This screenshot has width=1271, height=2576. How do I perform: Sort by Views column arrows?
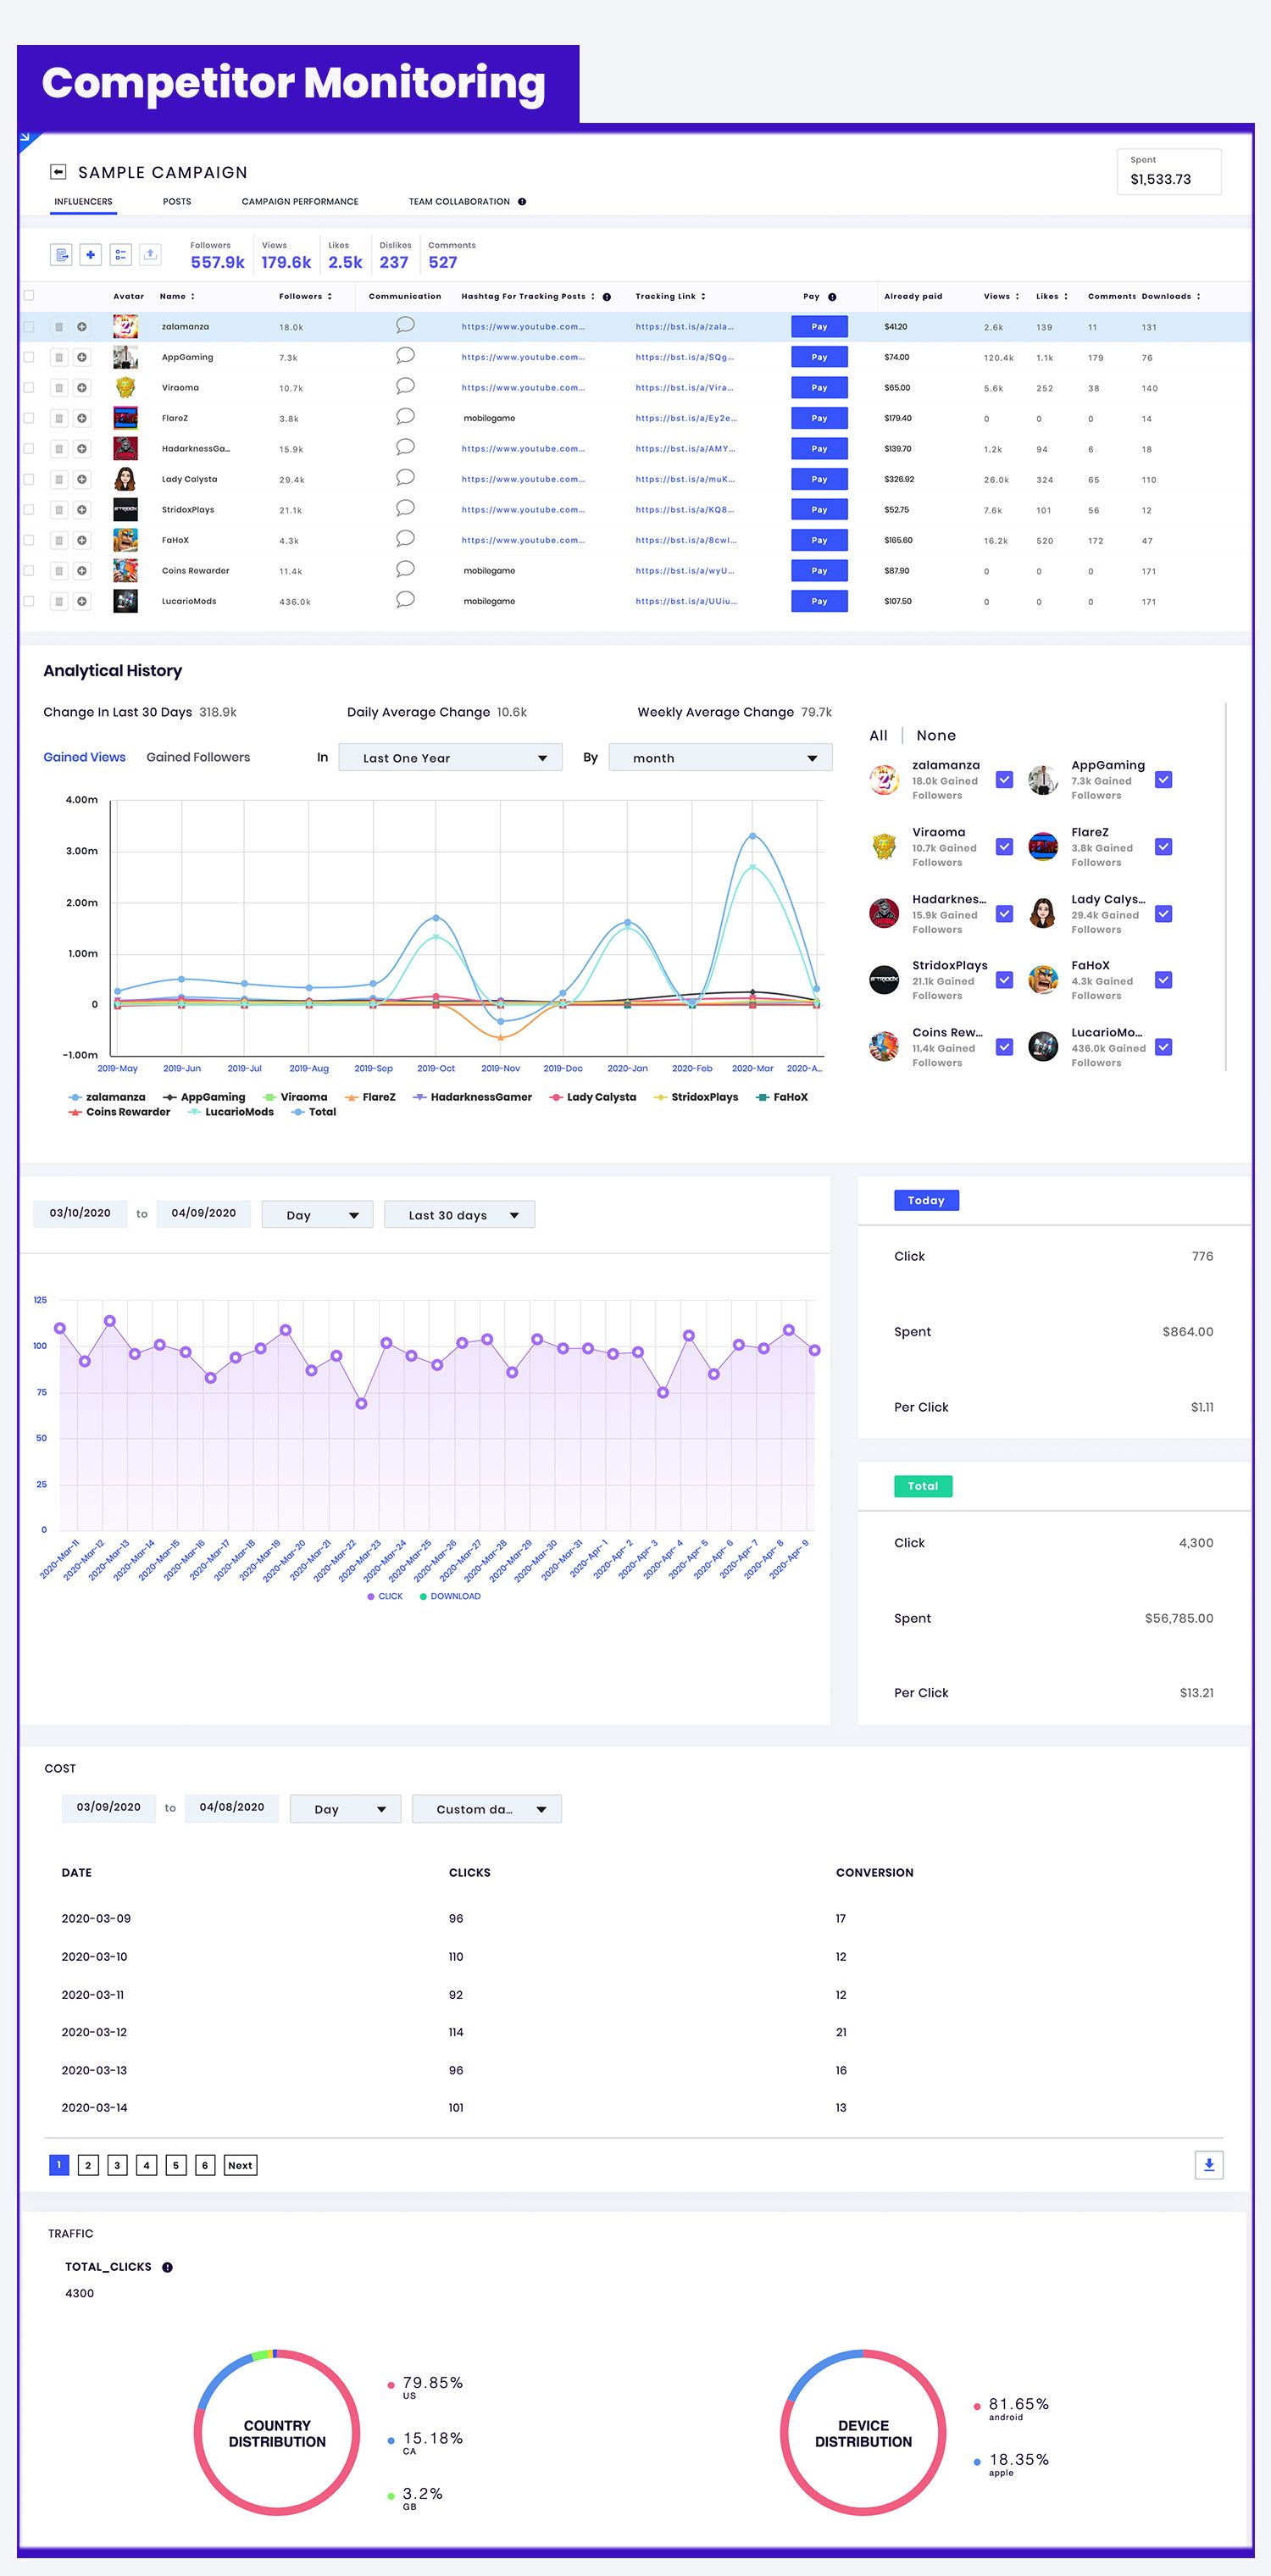1017,297
